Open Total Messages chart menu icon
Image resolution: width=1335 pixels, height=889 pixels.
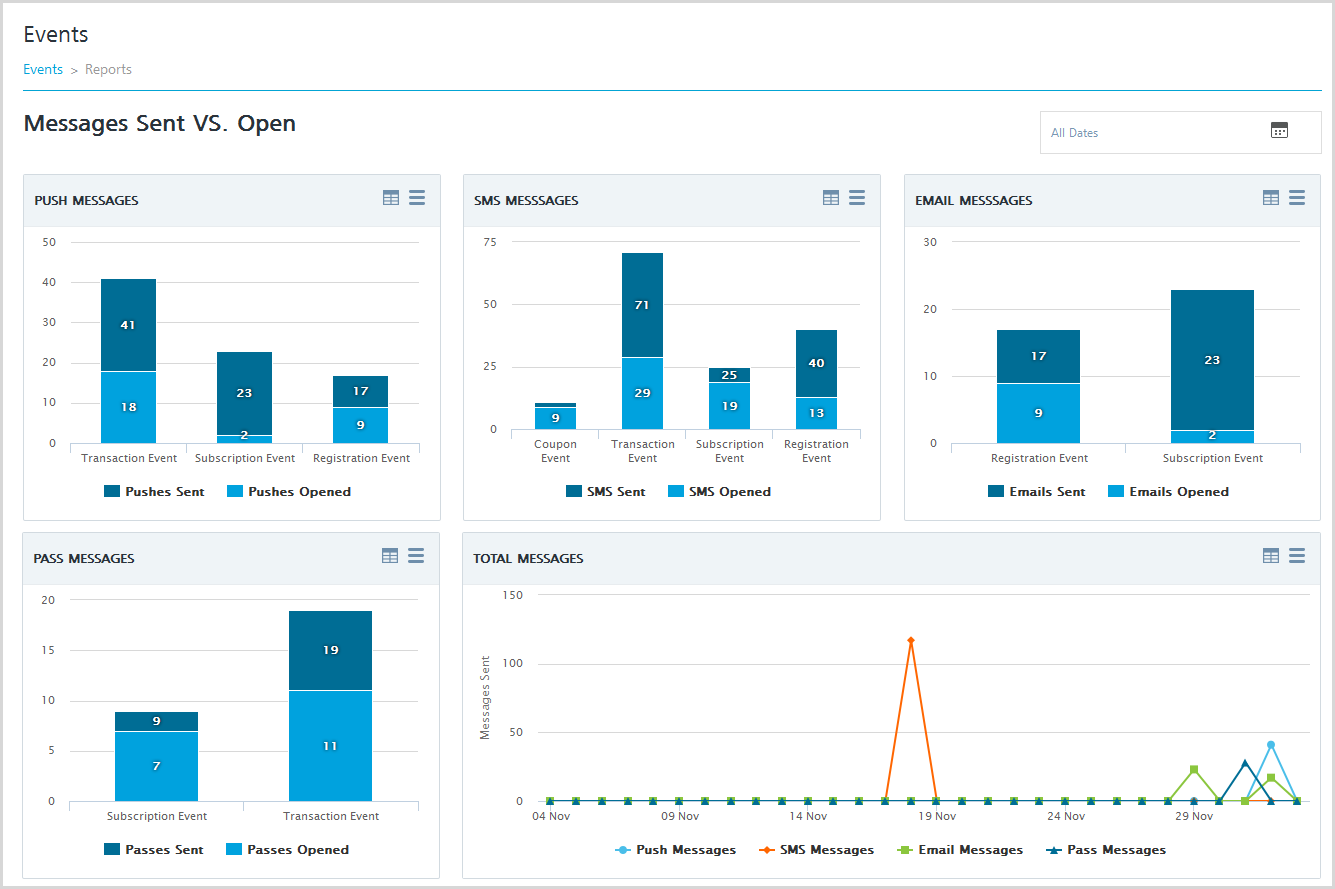pyautogui.click(x=1297, y=556)
